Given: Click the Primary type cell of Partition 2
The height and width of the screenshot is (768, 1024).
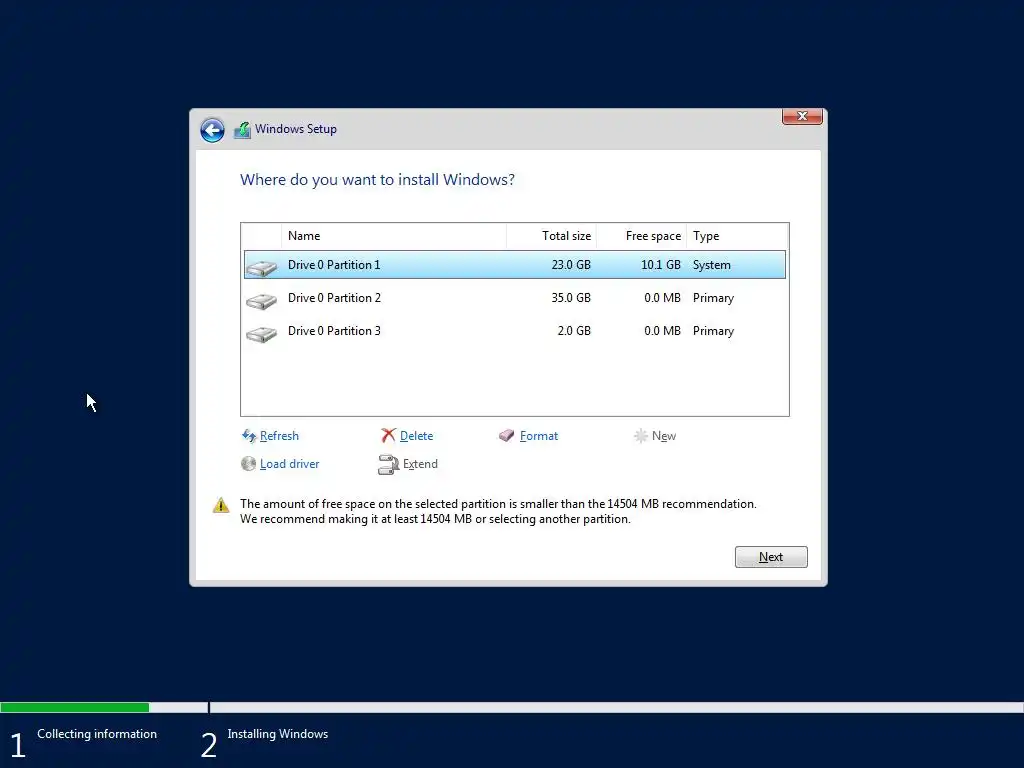Looking at the screenshot, I should (x=713, y=298).
